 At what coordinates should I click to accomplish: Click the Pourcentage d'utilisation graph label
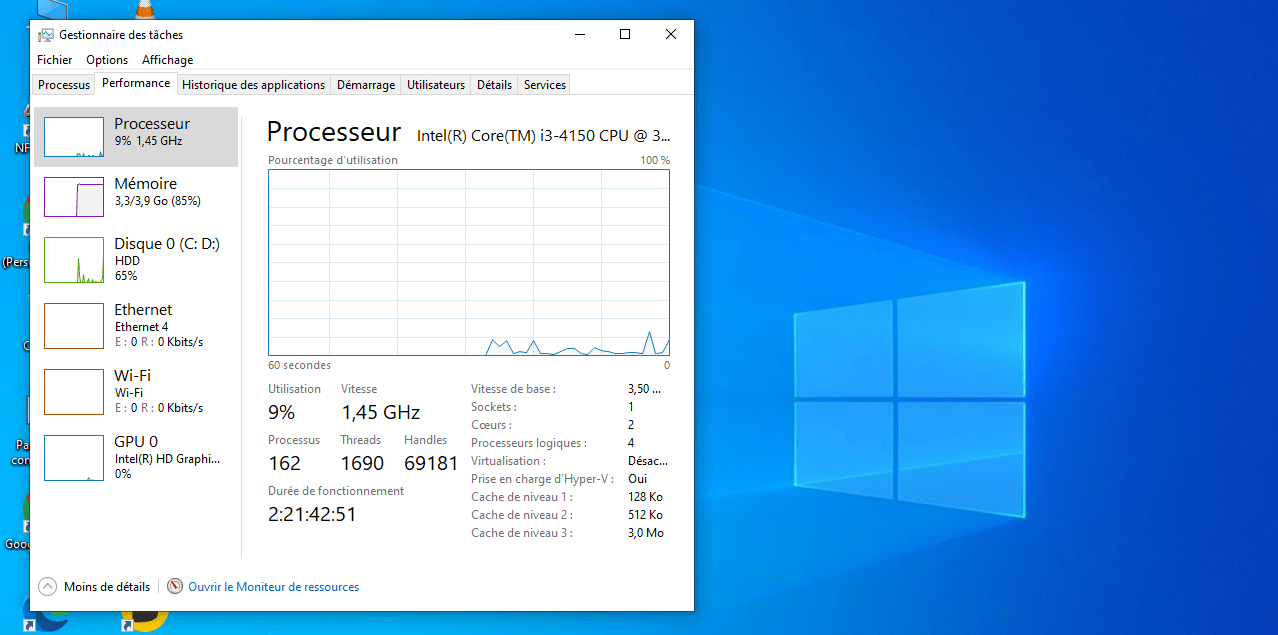[x=333, y=160]
